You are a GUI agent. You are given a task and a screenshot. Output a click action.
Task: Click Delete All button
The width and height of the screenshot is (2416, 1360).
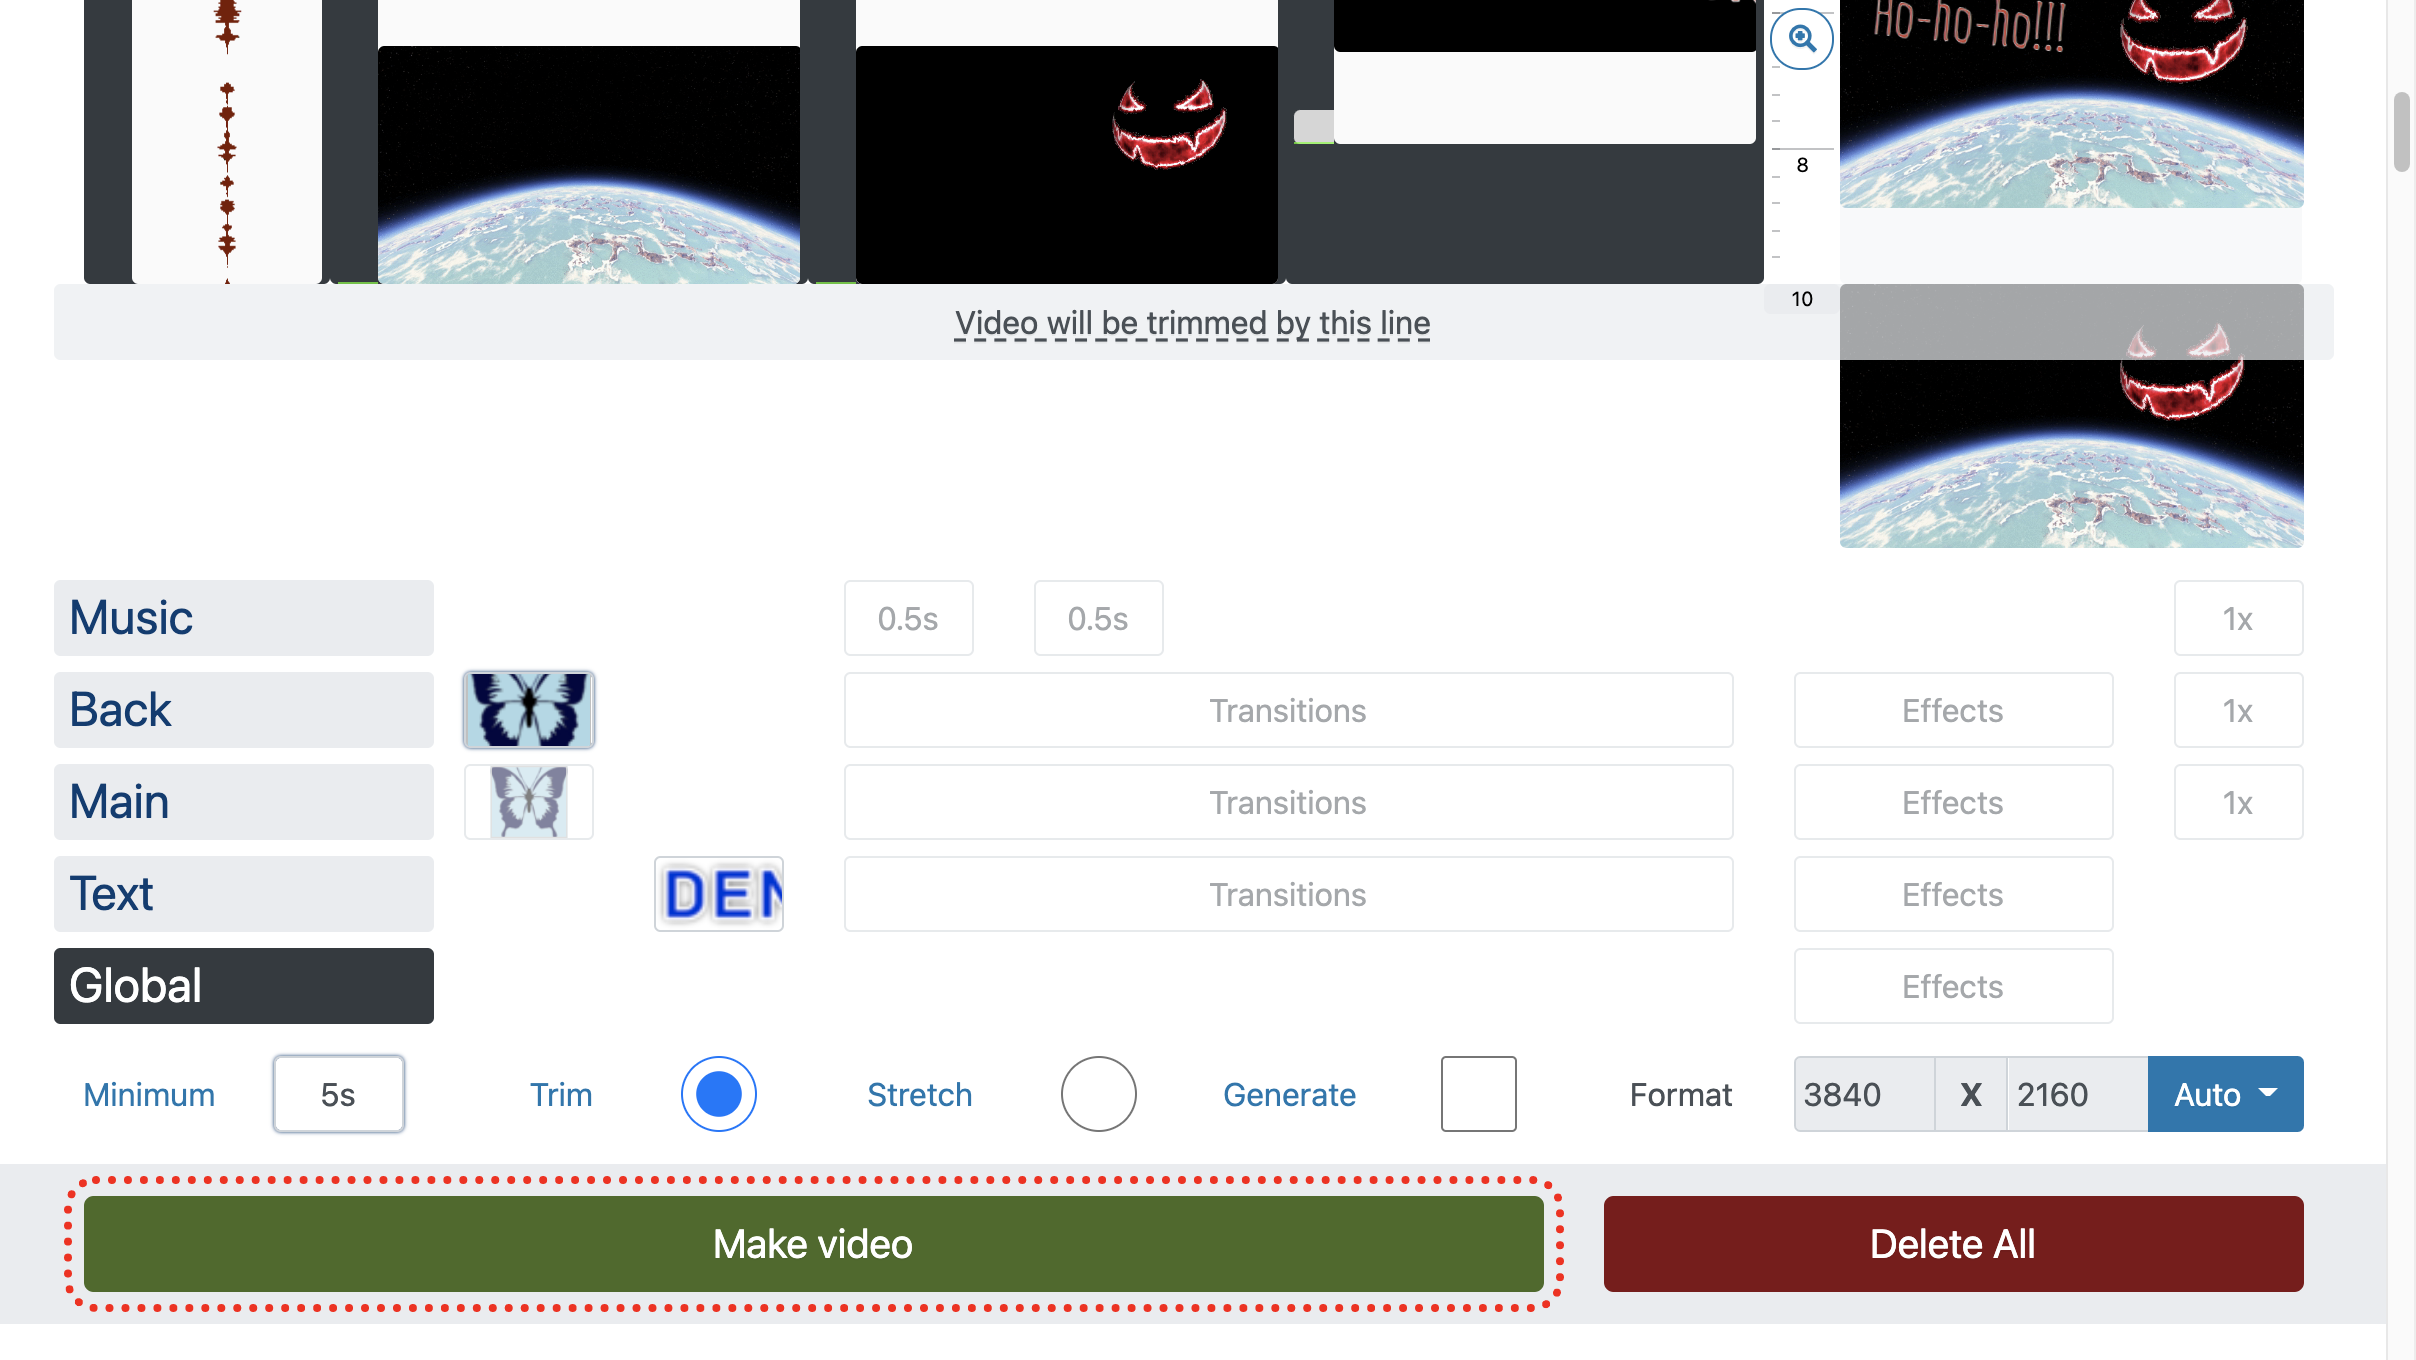1953,1242
